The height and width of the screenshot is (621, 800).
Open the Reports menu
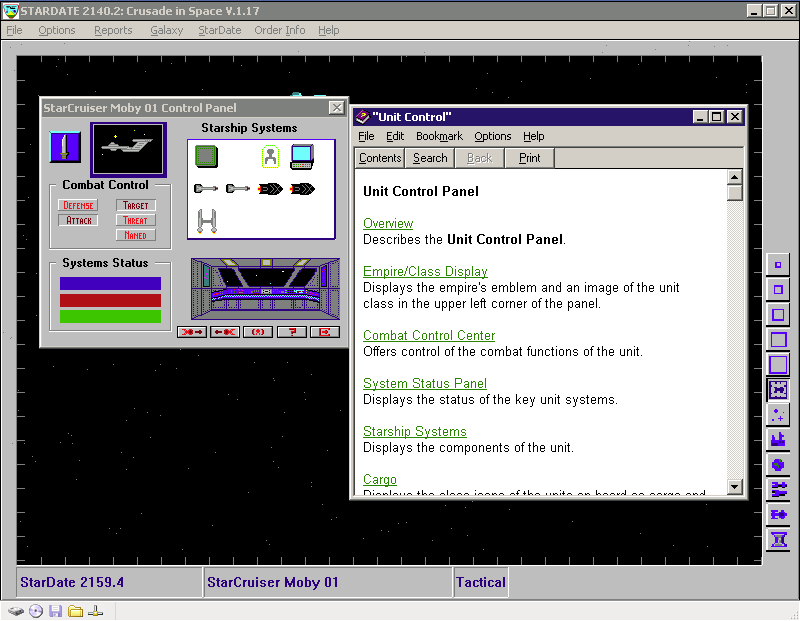point(113,30)
